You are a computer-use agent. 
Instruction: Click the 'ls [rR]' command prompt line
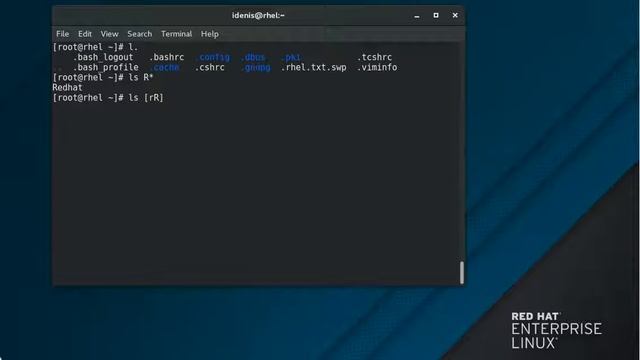pos(108,98)
